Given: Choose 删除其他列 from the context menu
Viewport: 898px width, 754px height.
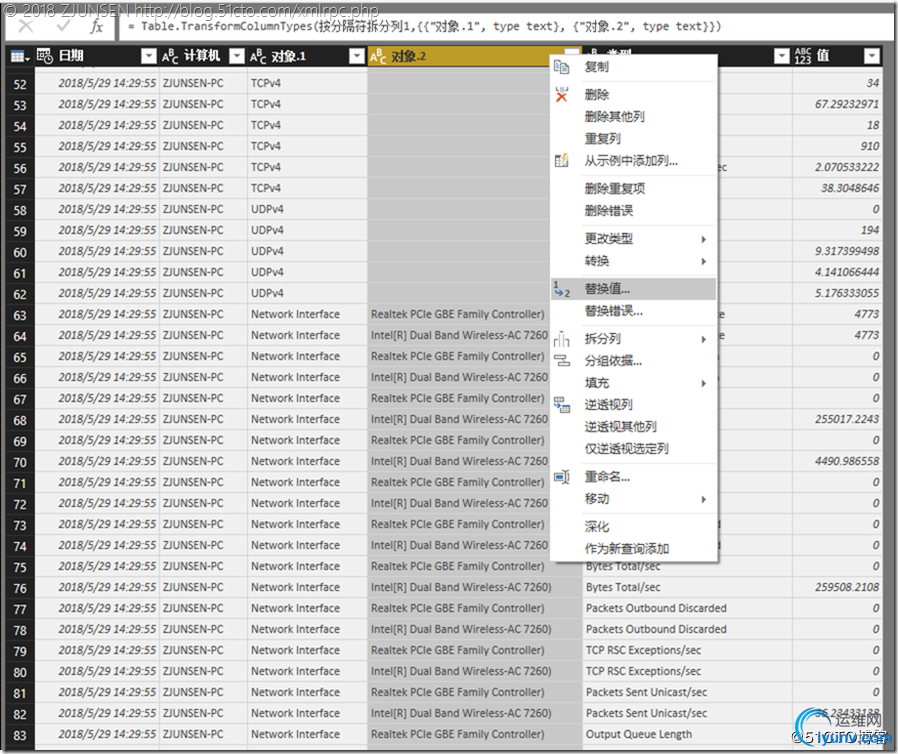Looking at the screenshot, I should 615,117.
